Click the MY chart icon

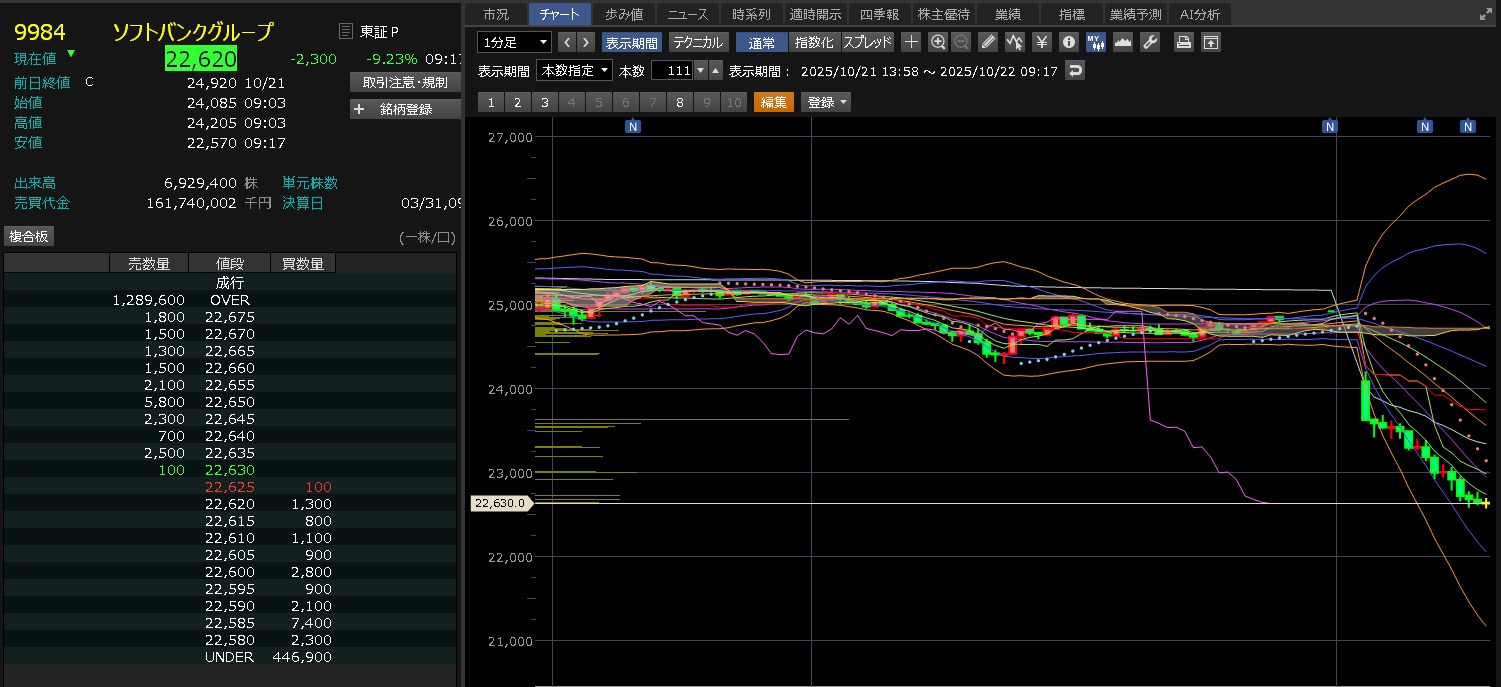(1095, 42)
